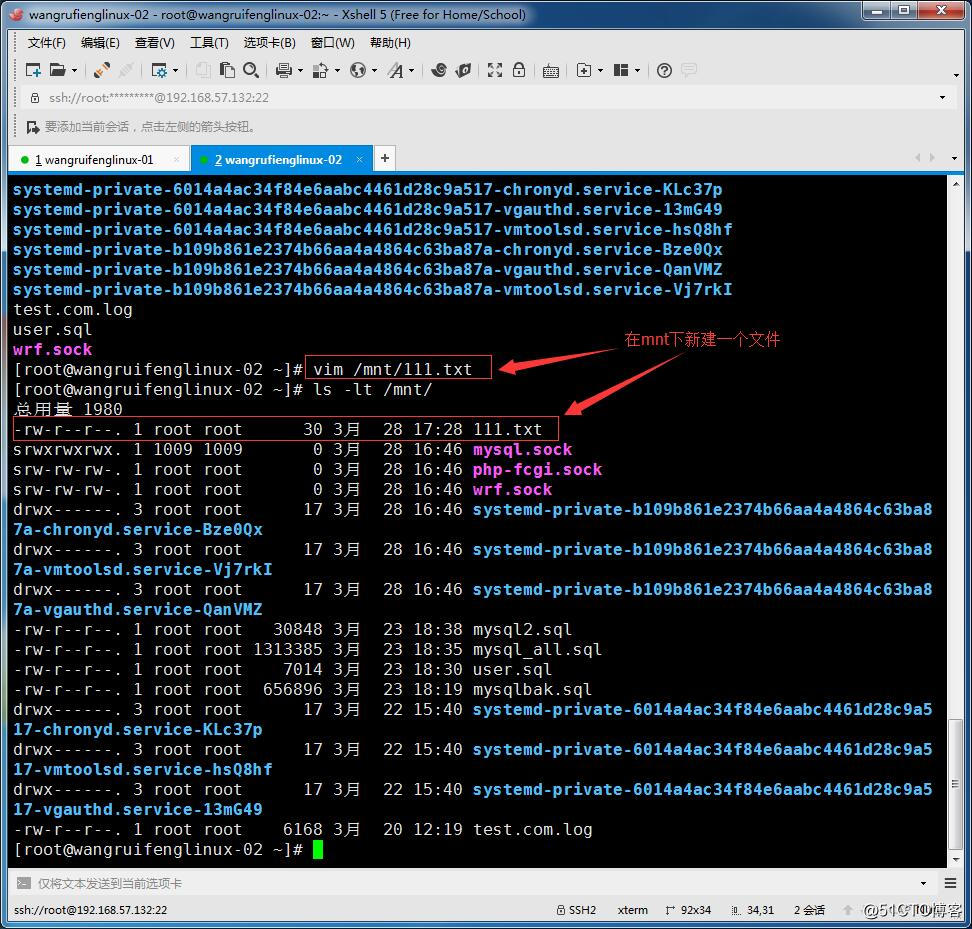Image resolution: width=972 pixels, height=929 pixels.
Task: Open the 编辑(E) menu
Action: click(x=100, y=43)
